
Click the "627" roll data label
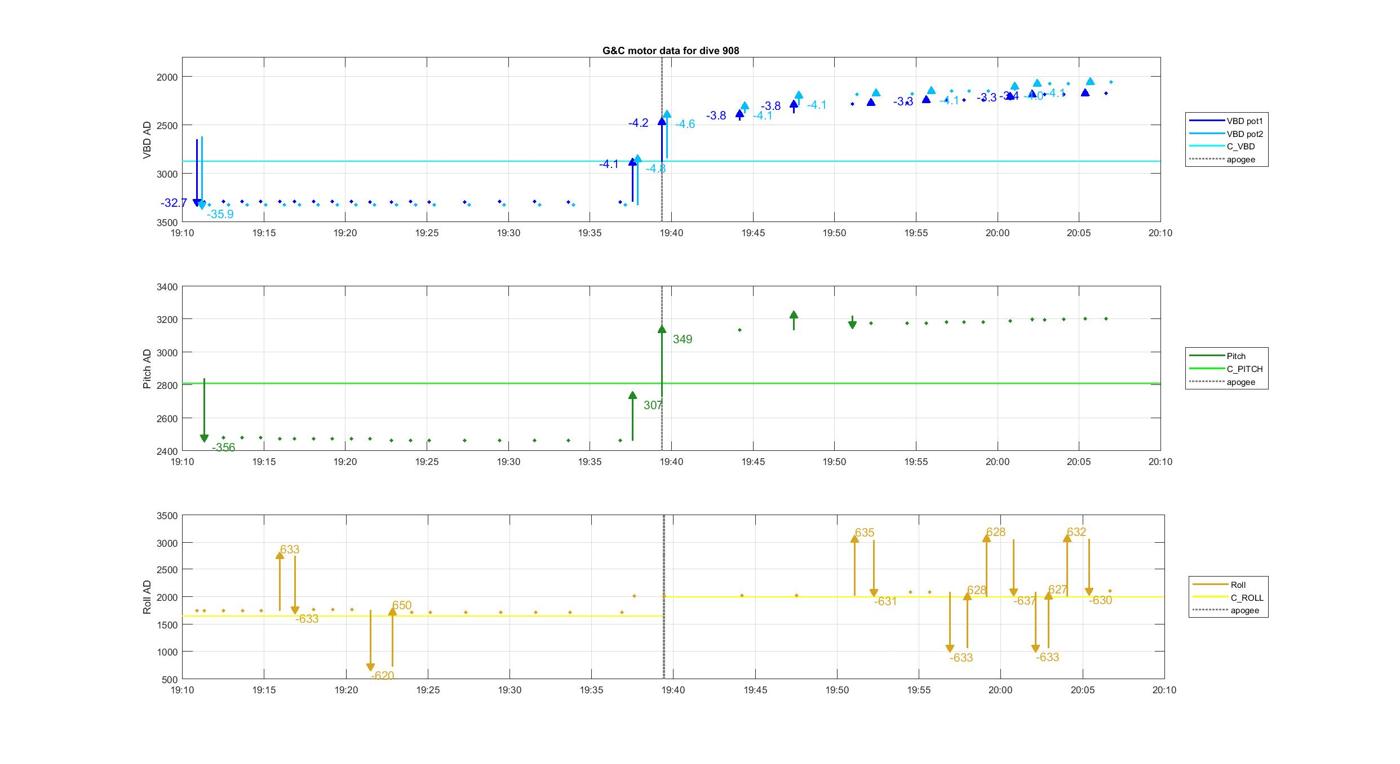tap(1058, 590)
